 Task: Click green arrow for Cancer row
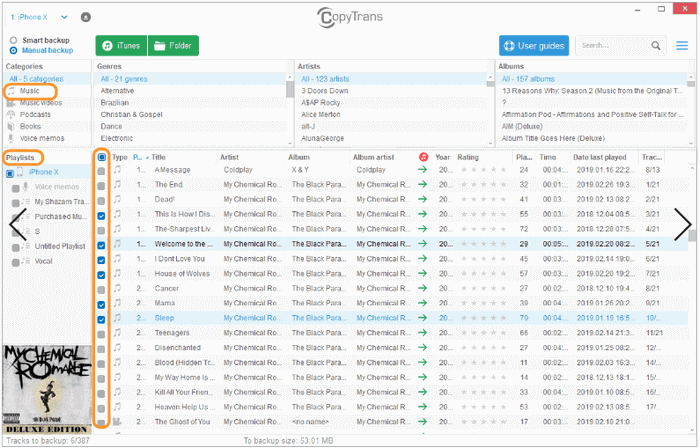[x=422, y=288]
